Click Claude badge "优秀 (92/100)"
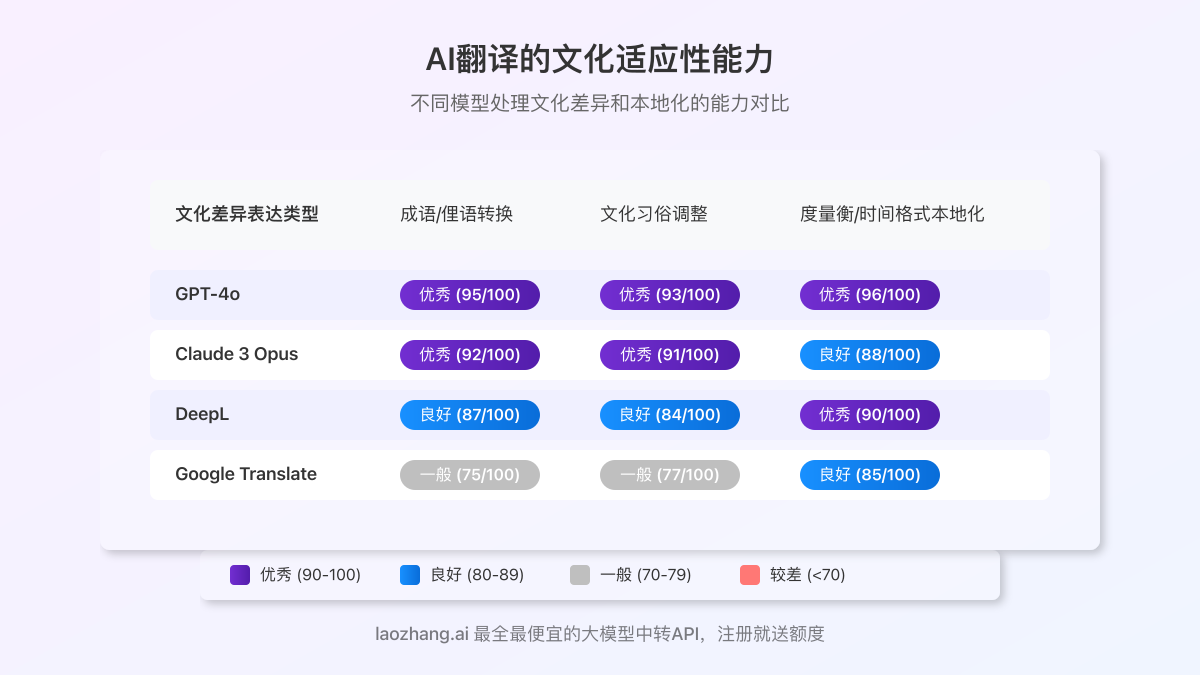Viewport: 1200px width, 675px height. tap(470, 355)
